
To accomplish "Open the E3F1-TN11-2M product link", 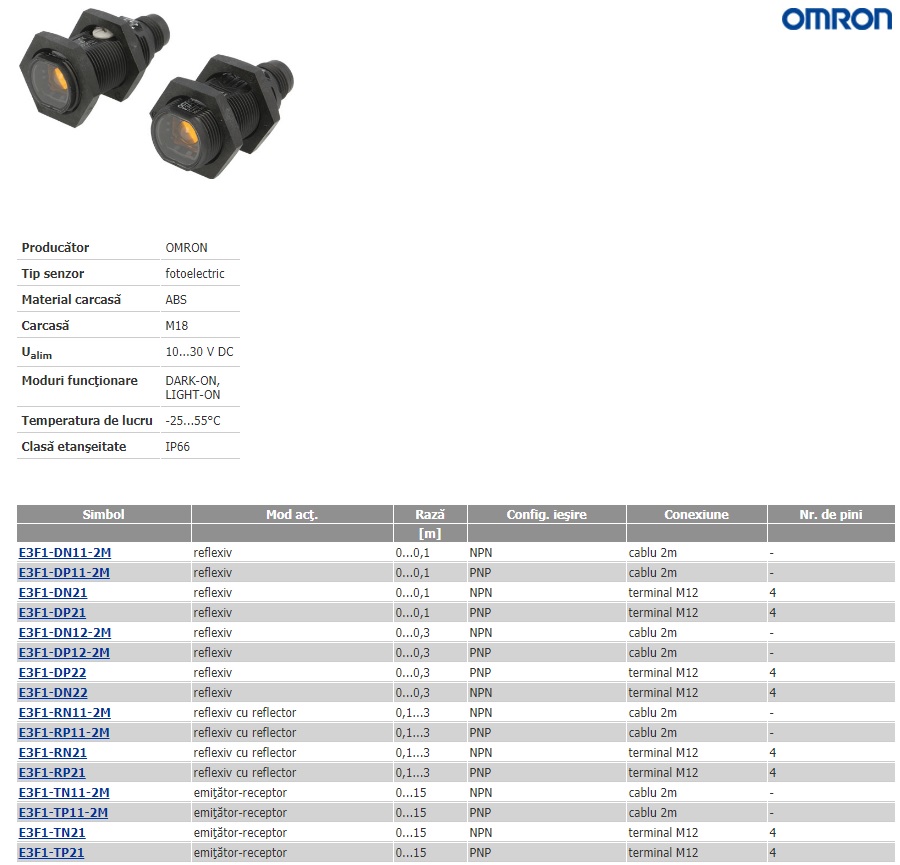I will click(x=64, y=793).
